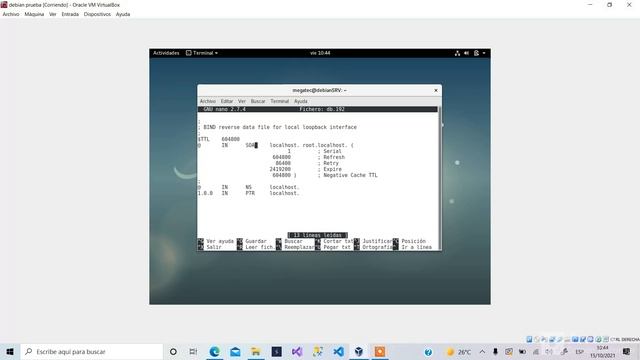640x360 pixels.
Task: Click the 'Reemplazar' nano shortcut label
Action: (x=300, y=247)
